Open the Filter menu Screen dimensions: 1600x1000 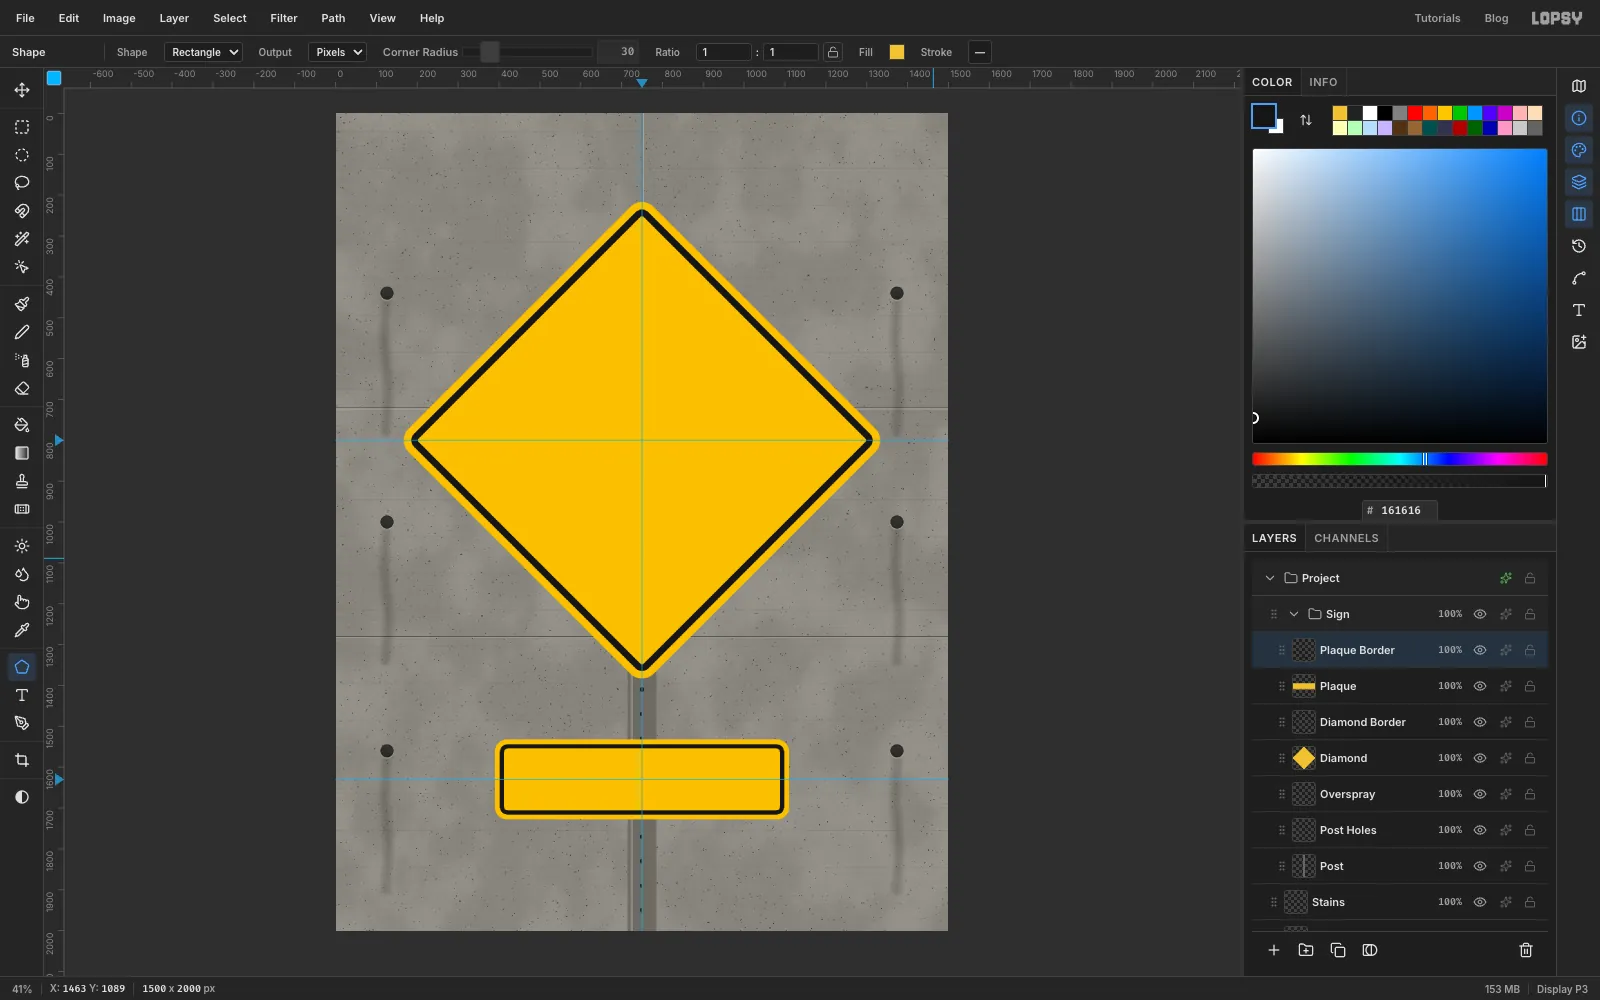284,18
